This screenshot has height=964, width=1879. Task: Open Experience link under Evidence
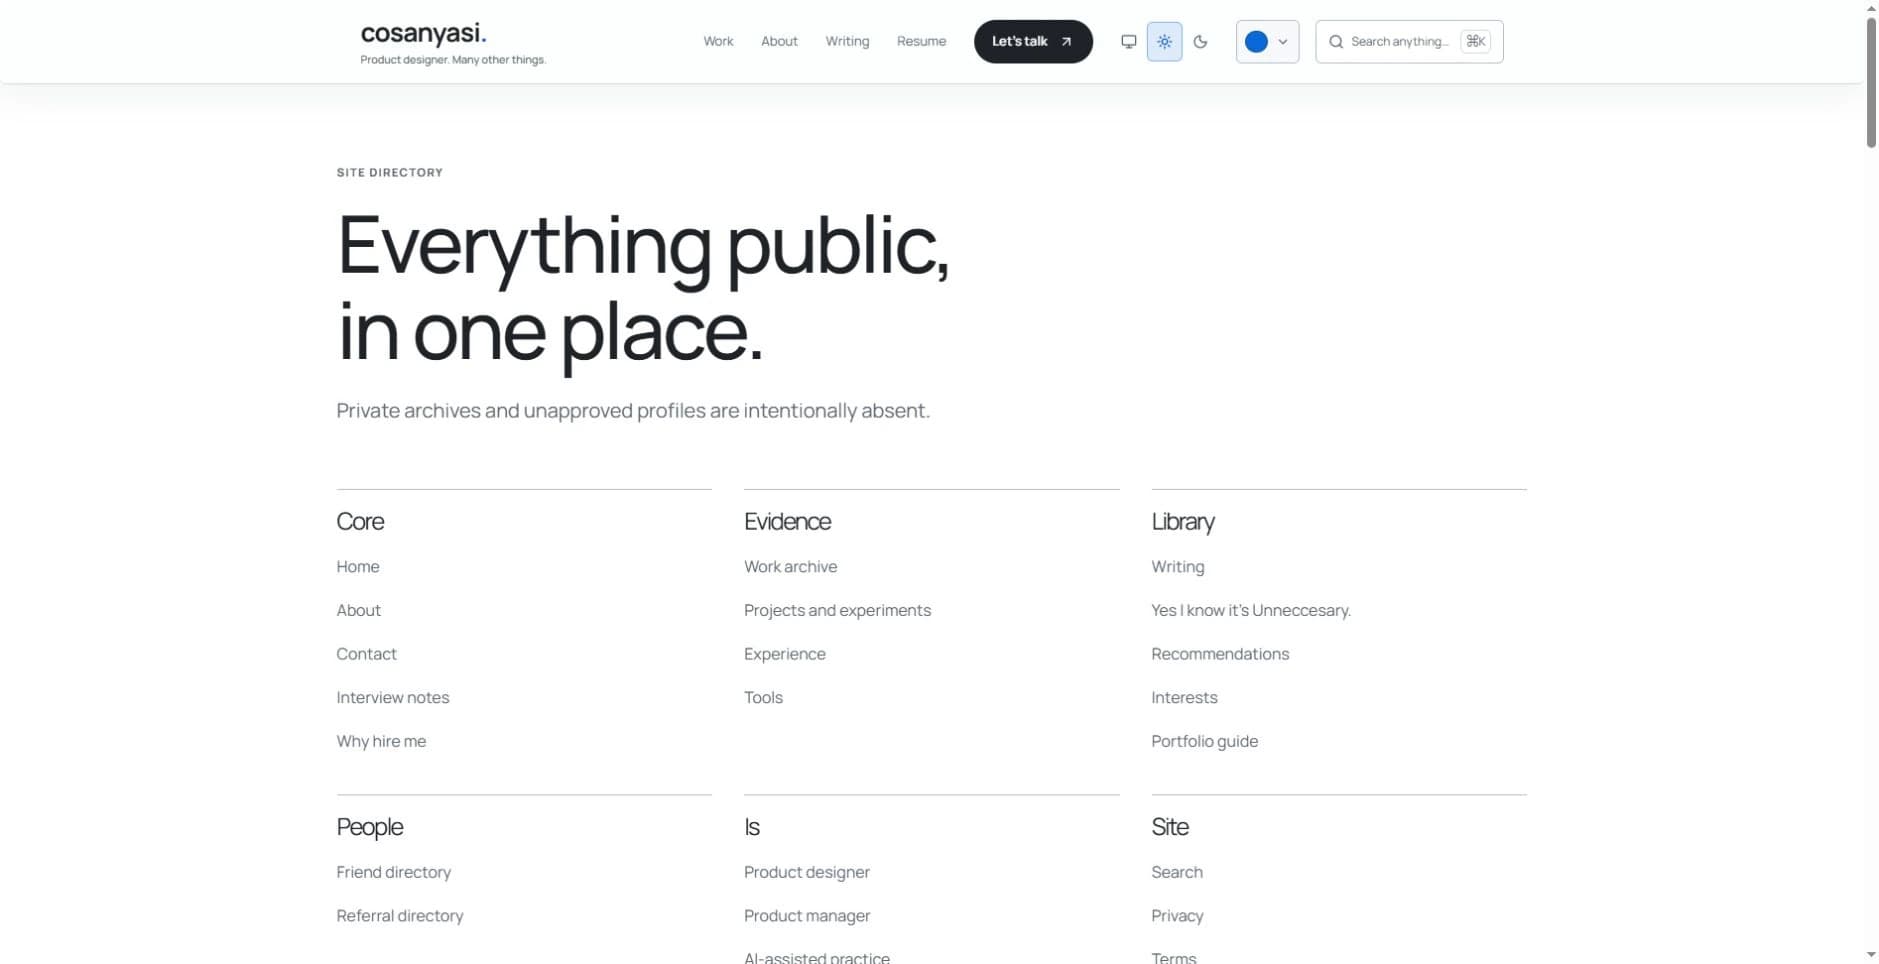point(785,654)
